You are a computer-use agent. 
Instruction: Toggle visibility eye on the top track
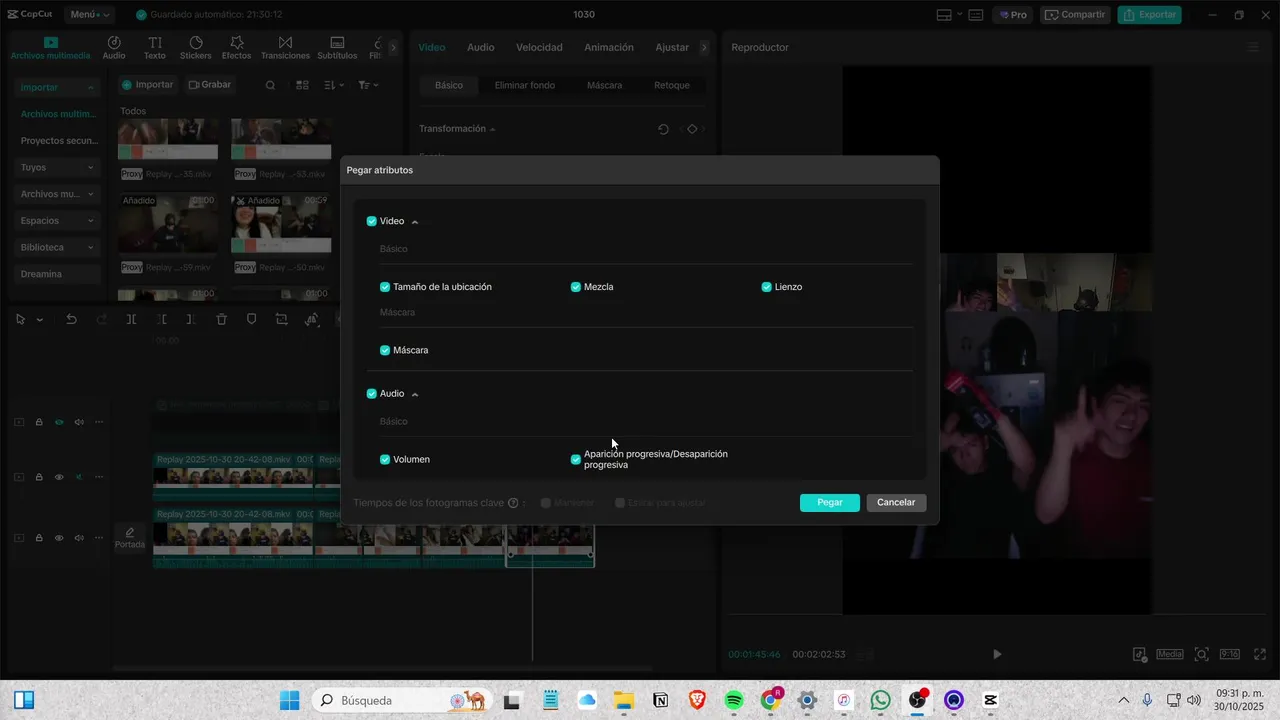pos(59,422)
